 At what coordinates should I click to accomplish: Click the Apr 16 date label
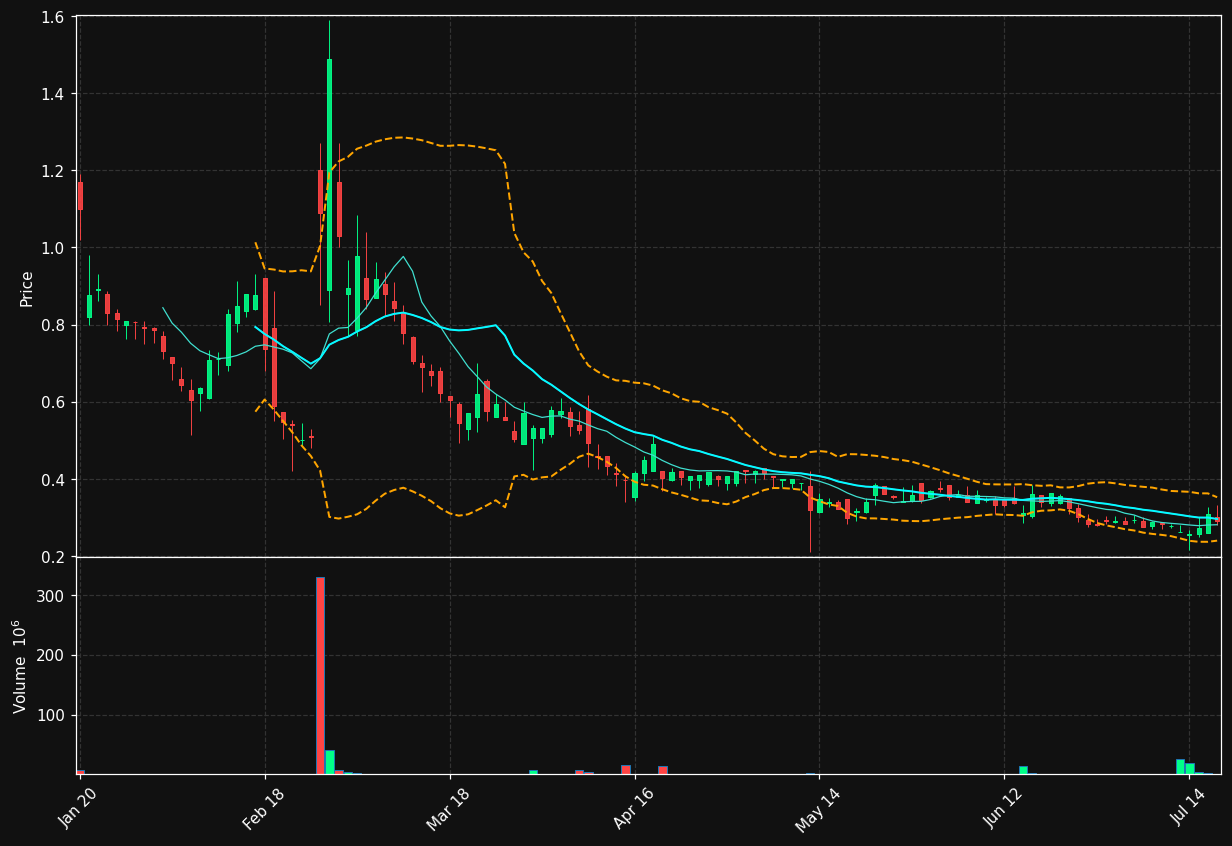633,808
